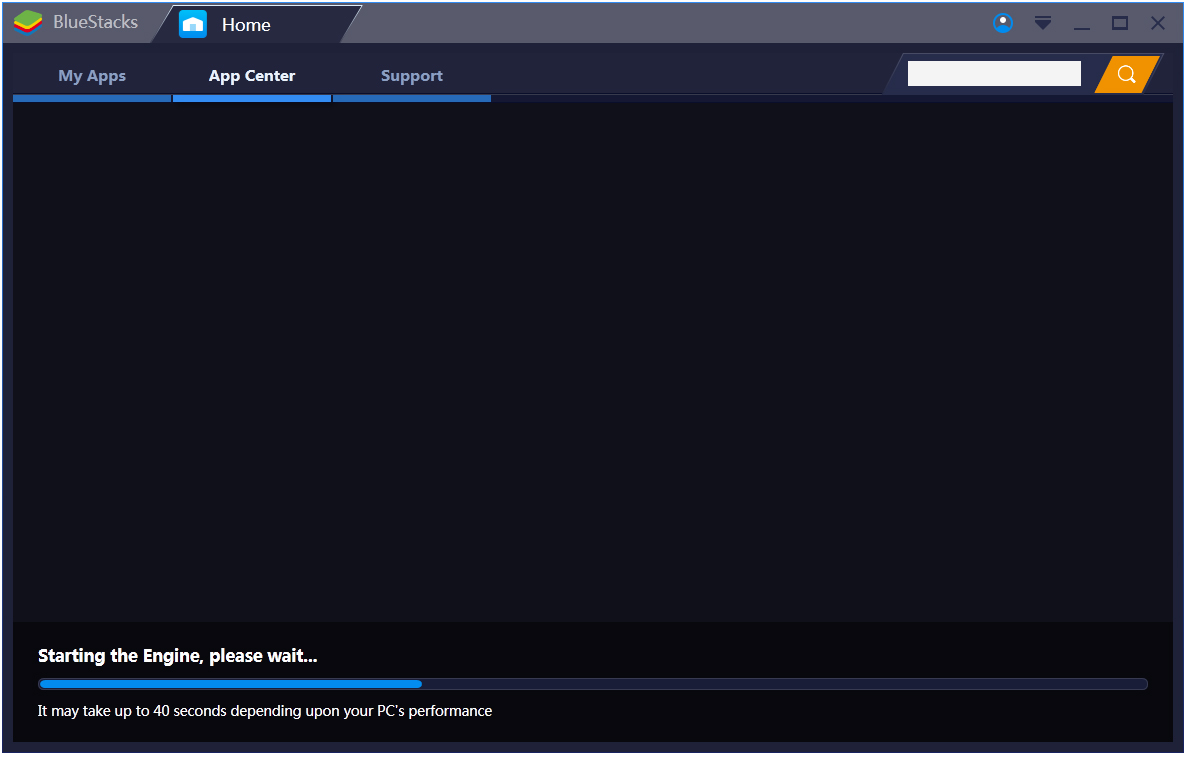Click the filled blue part of progress bar
Image resolution: width=1188 pixels, height=757 pixels.
[x=230, y=684]
